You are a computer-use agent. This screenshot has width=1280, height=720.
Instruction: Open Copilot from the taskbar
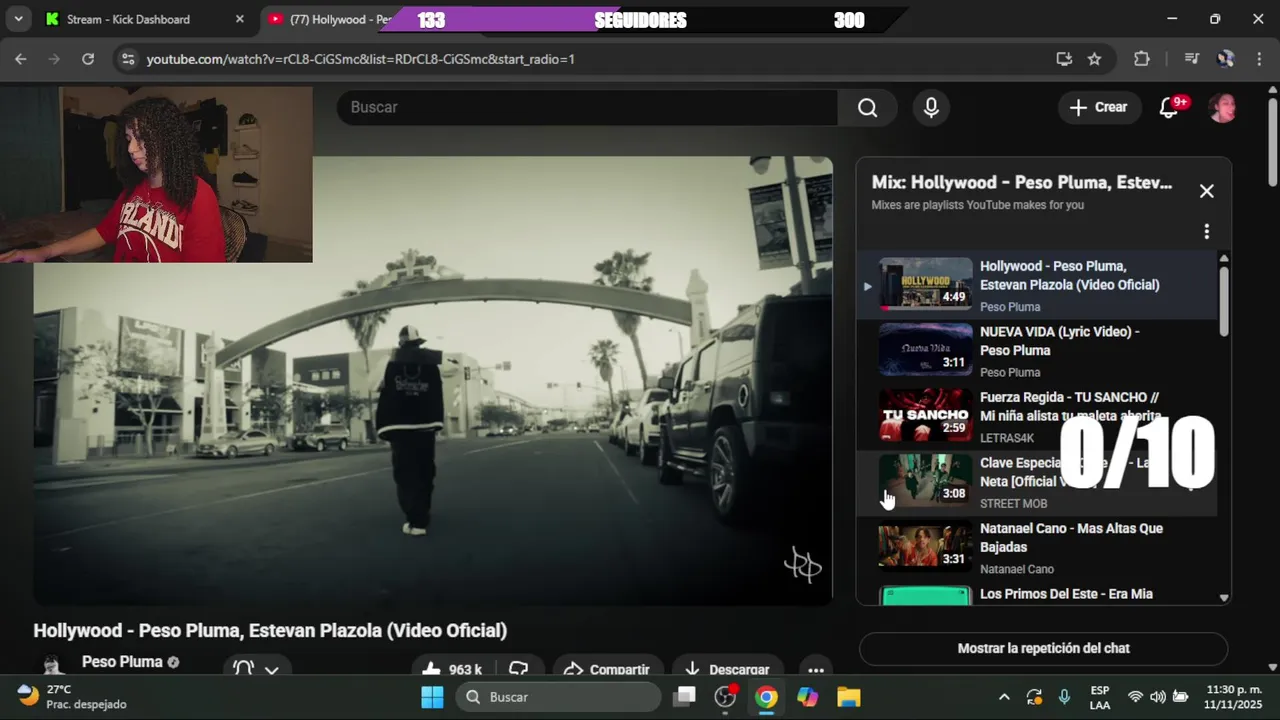(x=807, y=697)
